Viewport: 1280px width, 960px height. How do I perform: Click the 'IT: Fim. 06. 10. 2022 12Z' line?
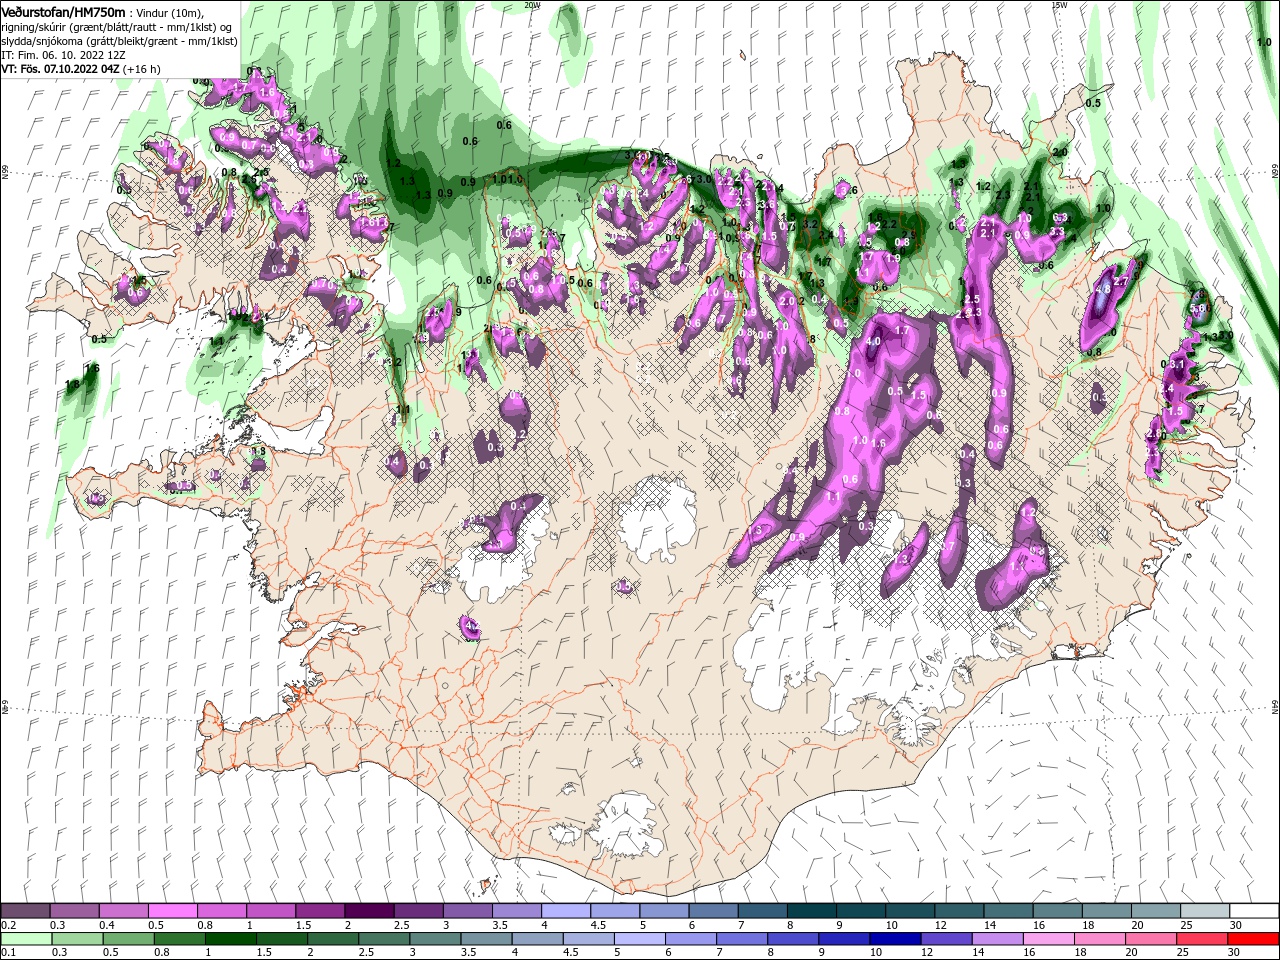click(63, 55)
